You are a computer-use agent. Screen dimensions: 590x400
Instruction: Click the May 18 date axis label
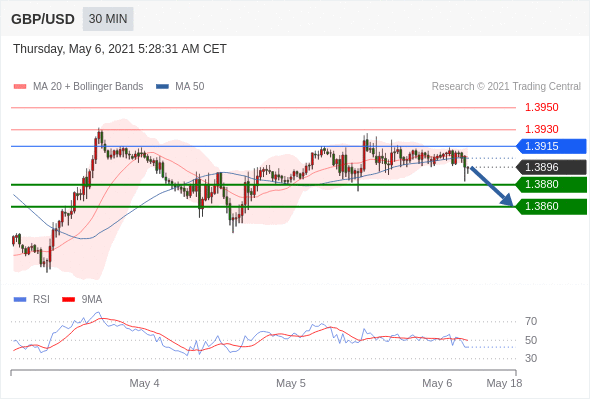tap(504, 383)
